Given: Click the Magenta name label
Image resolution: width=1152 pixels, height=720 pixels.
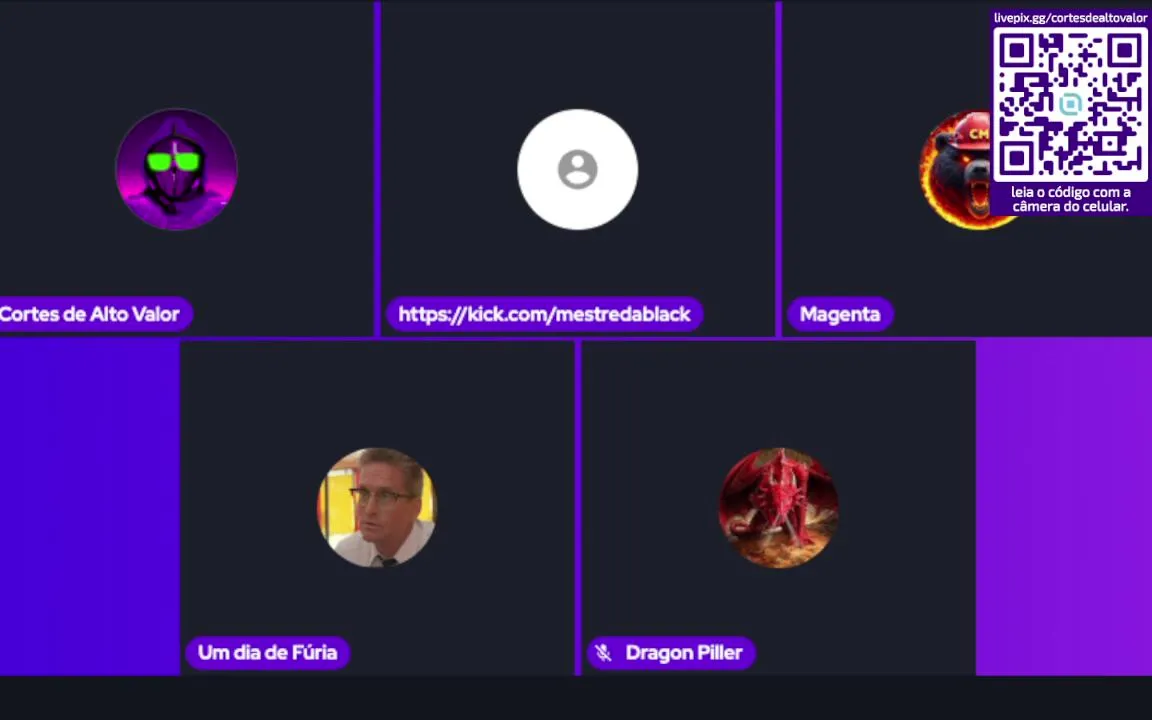Looking at the screenshot, I should click(x=840, y=314).
